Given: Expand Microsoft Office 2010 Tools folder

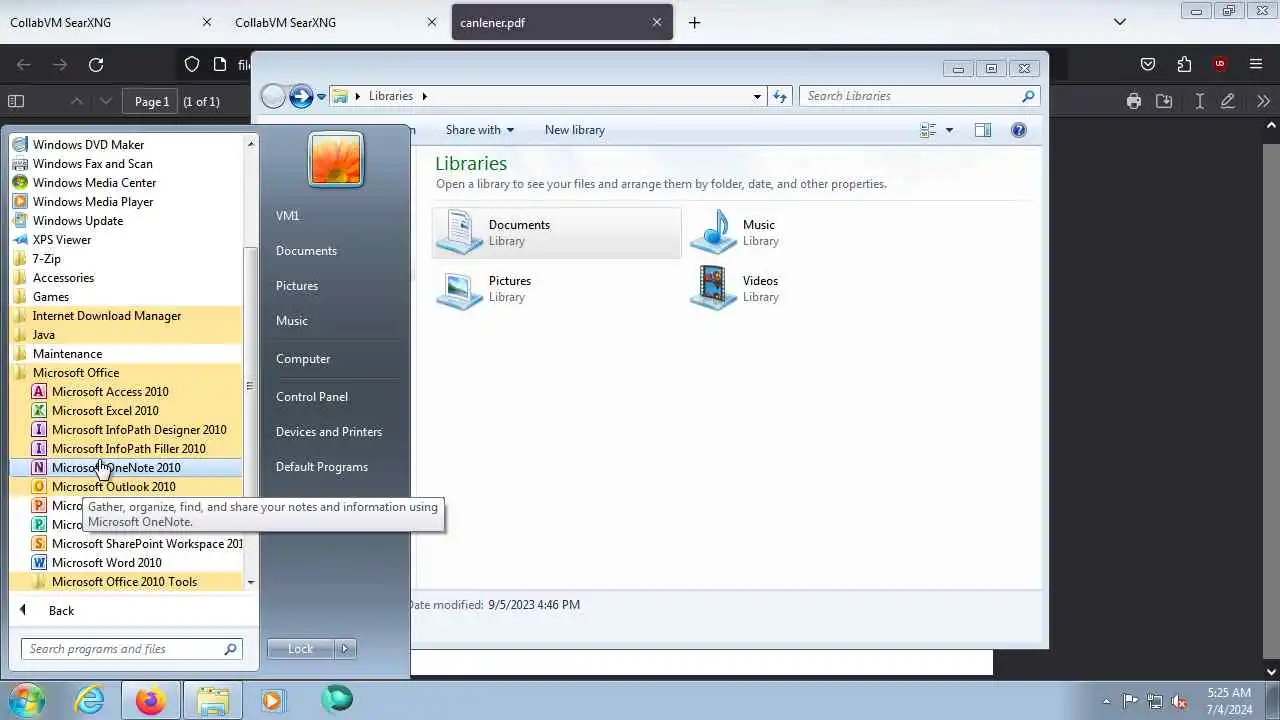Looking at the screenshot, I should click(124, 582).
